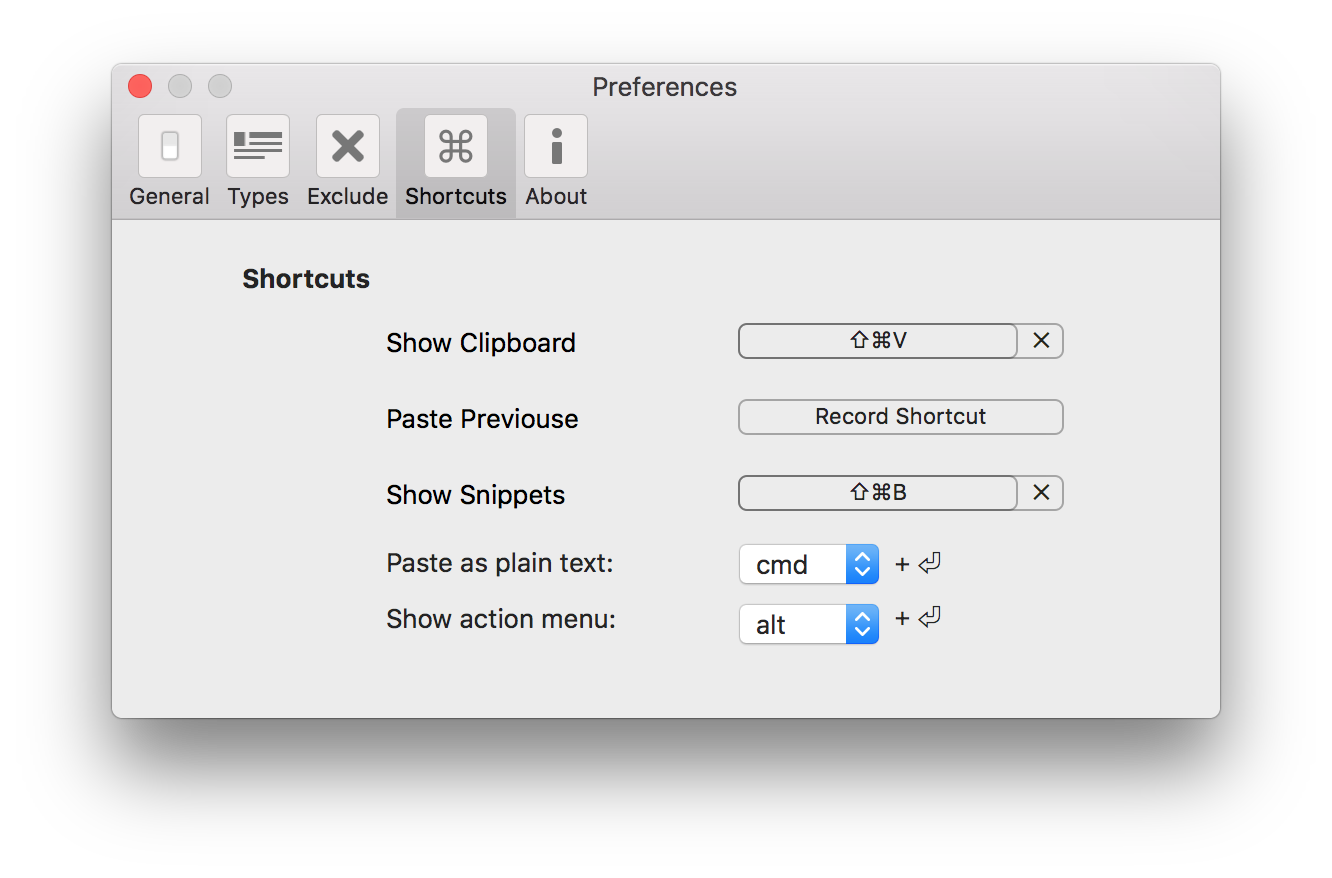1332x878 pixels.
Task: Clear the Show Snippets shortcut with X
Action: [x=1041, y=493]
